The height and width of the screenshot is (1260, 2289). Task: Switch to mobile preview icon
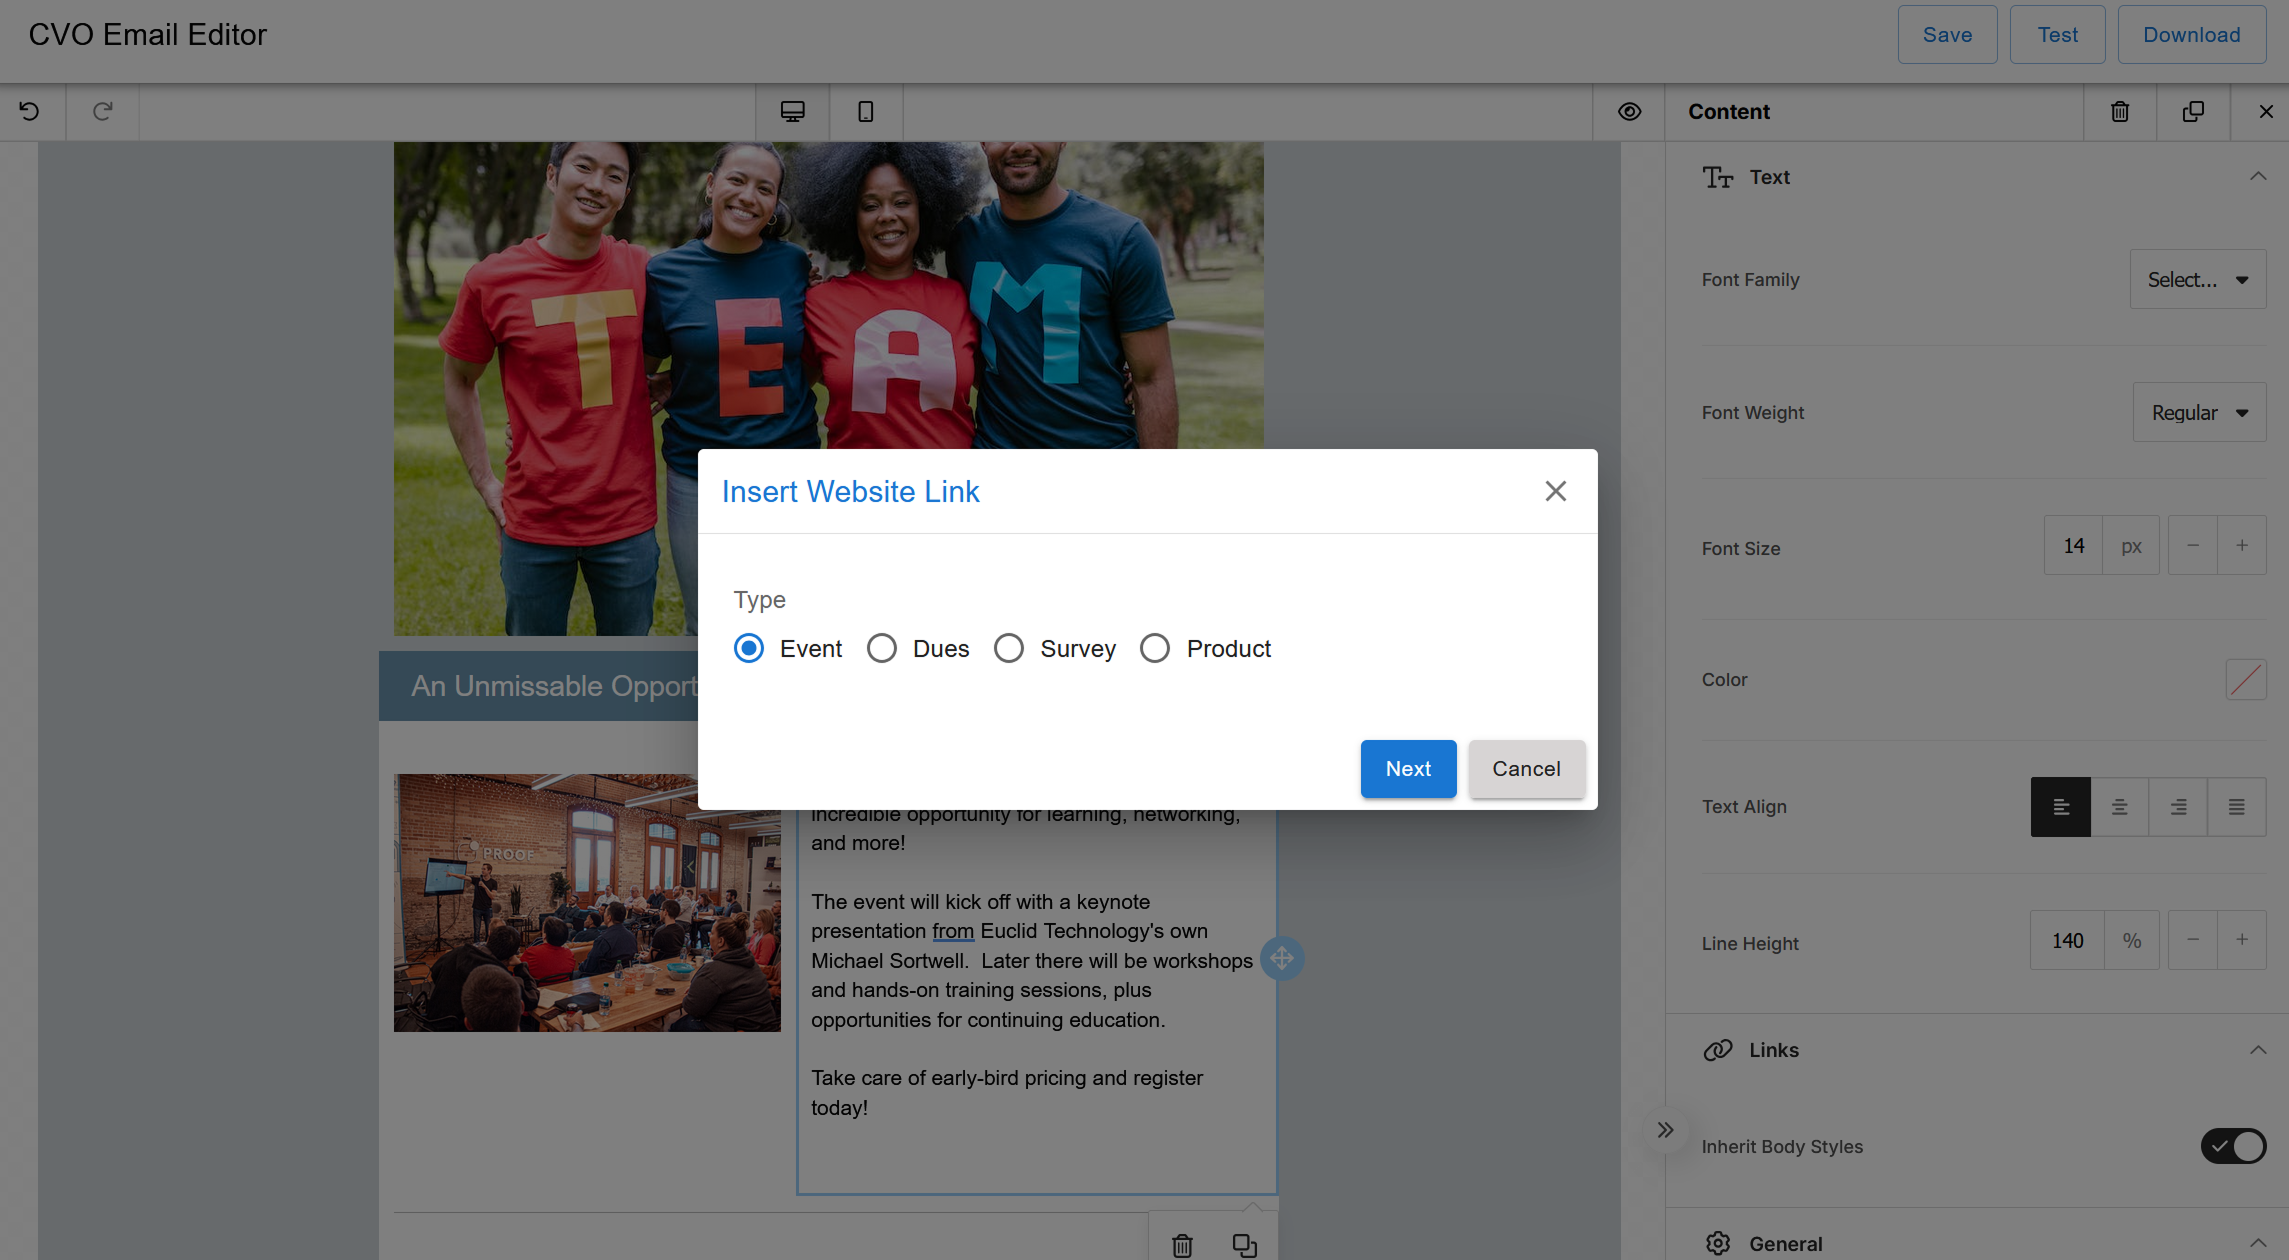(866, 111)
